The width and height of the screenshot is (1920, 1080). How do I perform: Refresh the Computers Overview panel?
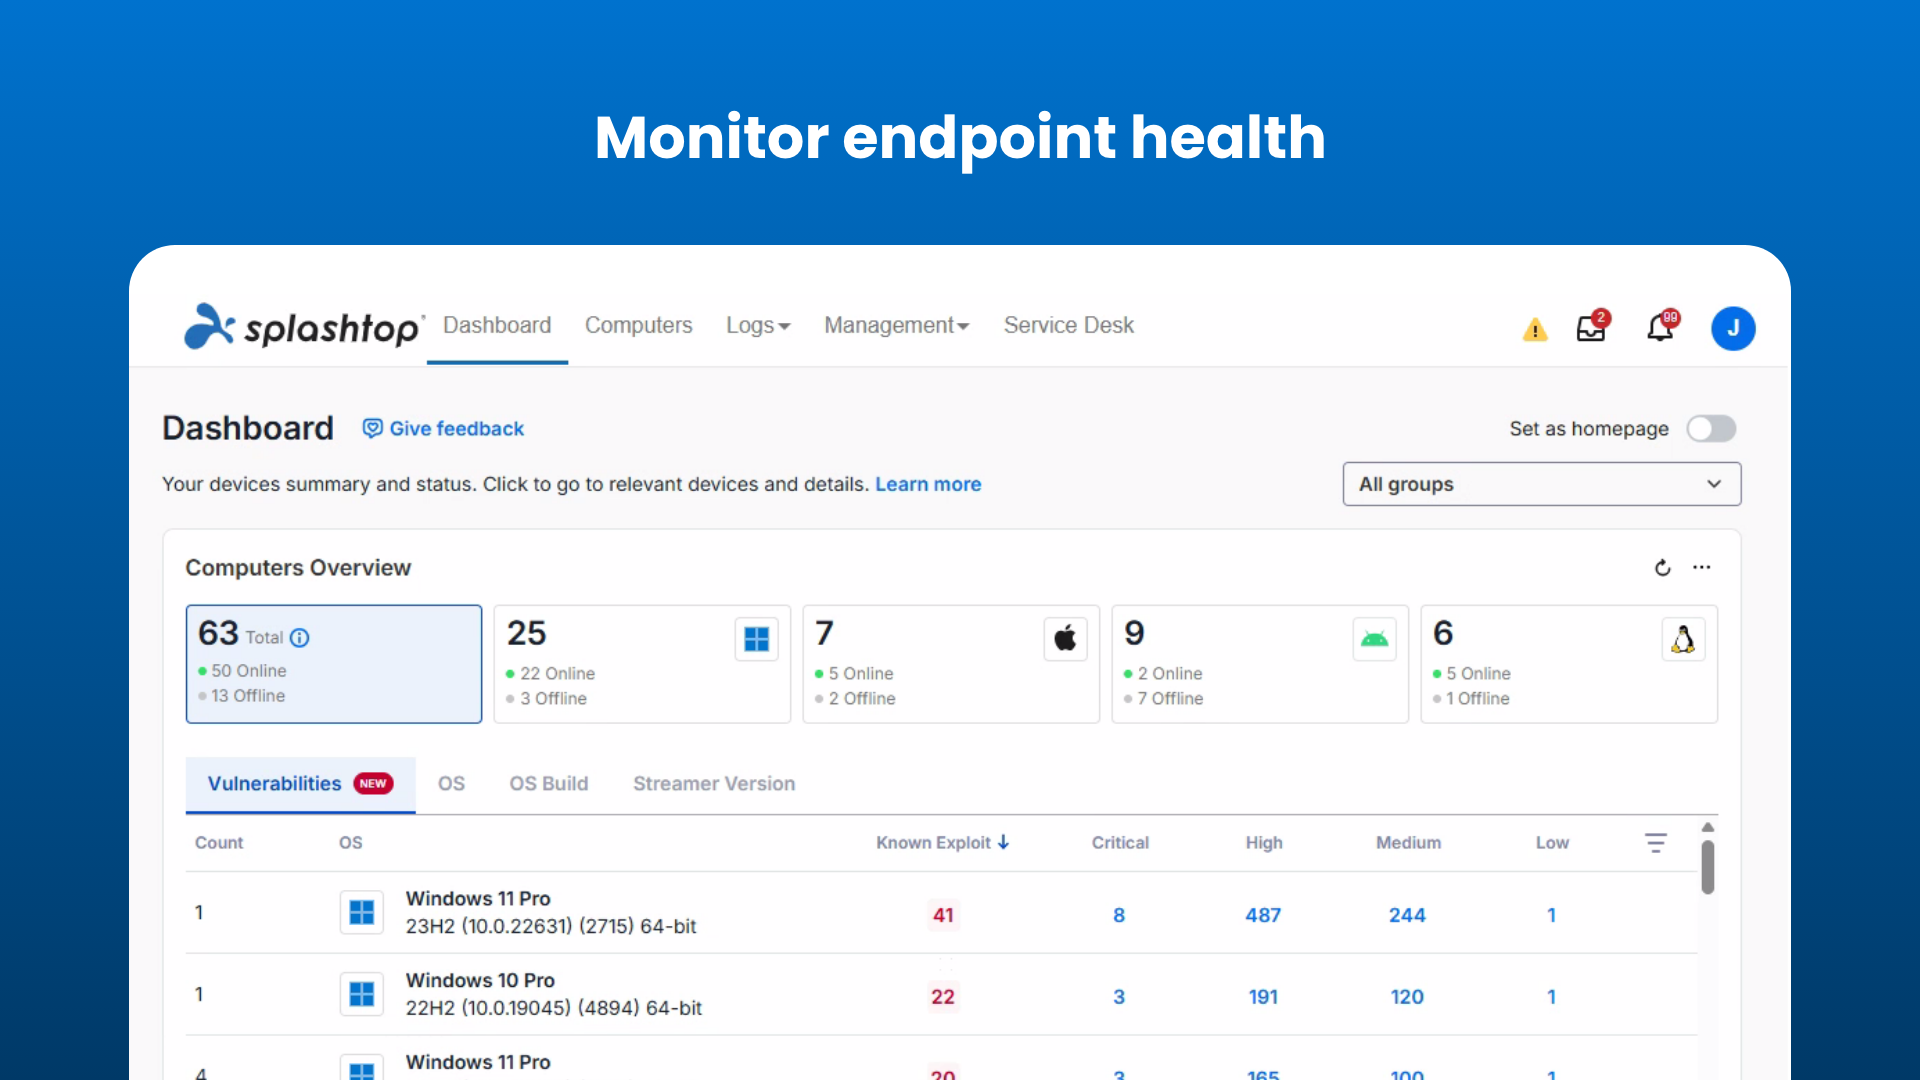click(x=1662, y=567)
